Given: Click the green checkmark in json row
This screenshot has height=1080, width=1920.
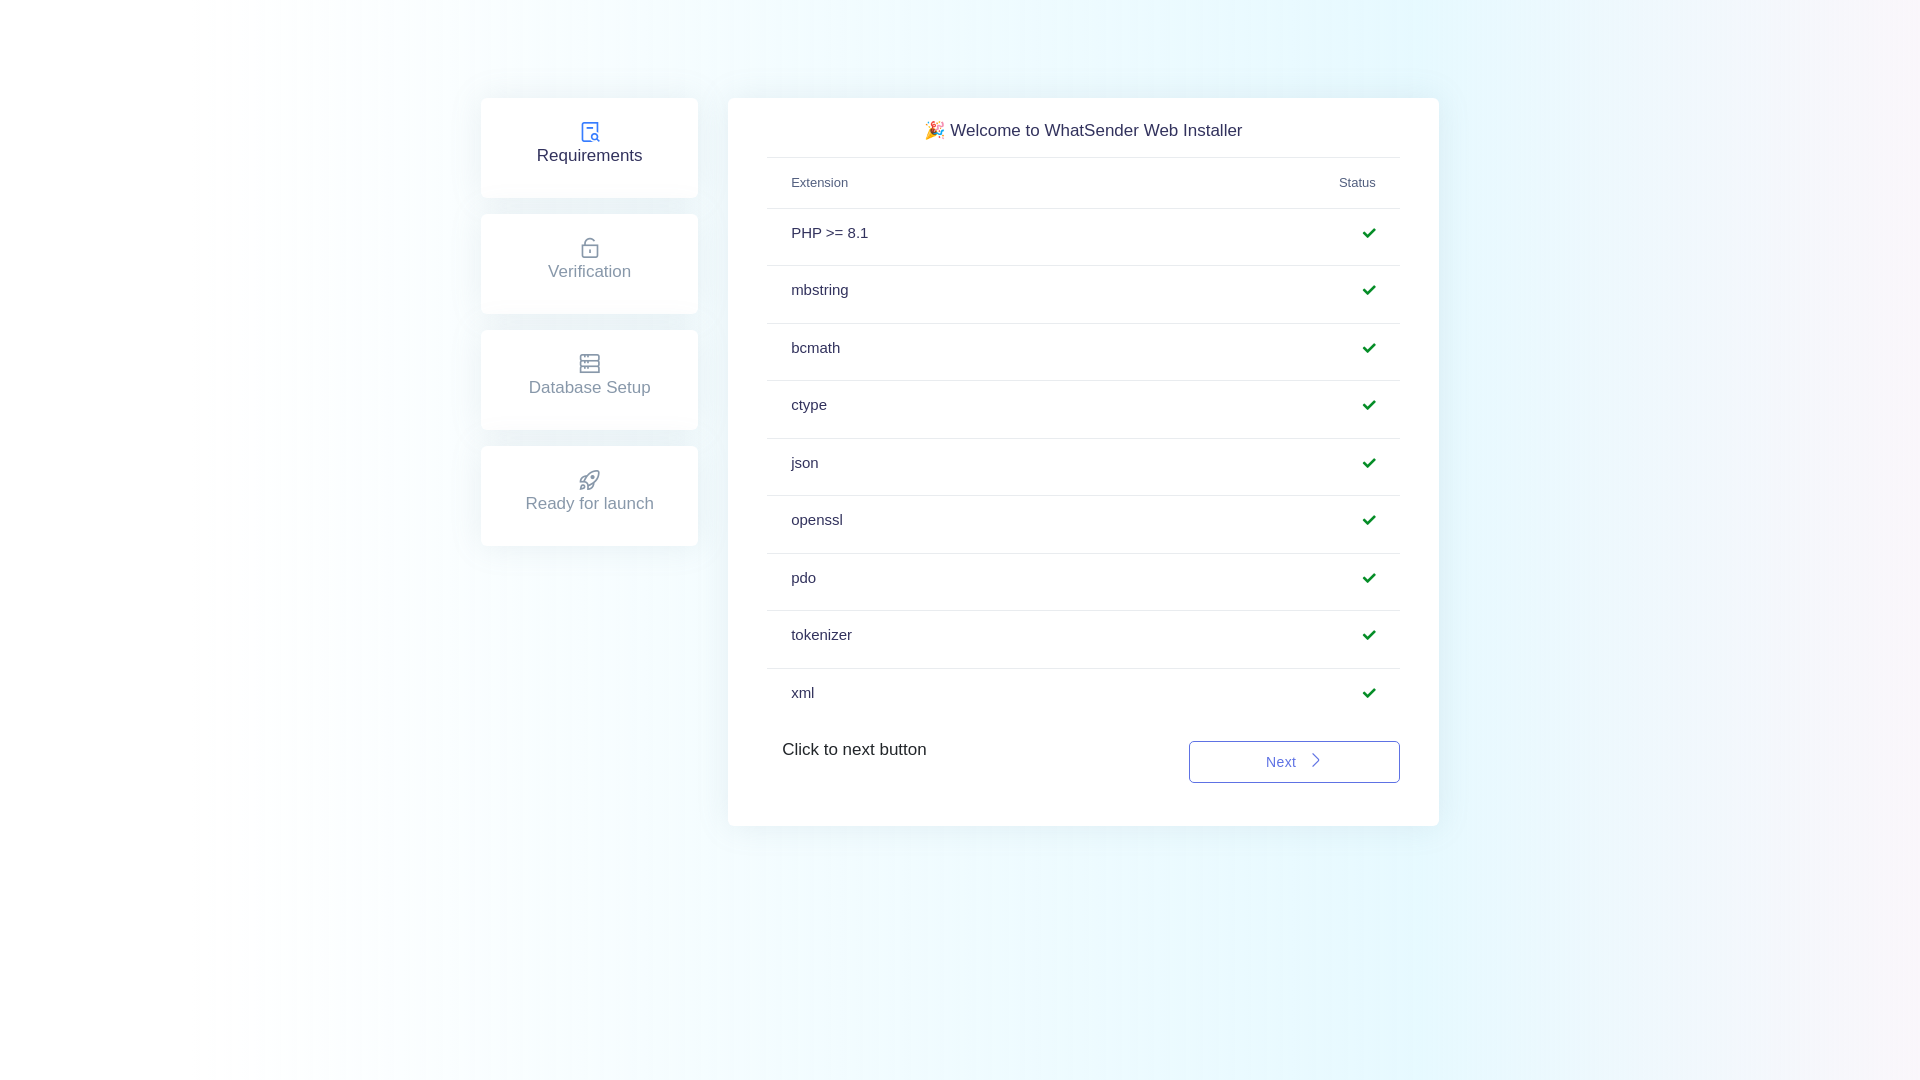Looking at the screenshot, I should coord(1368,463).
